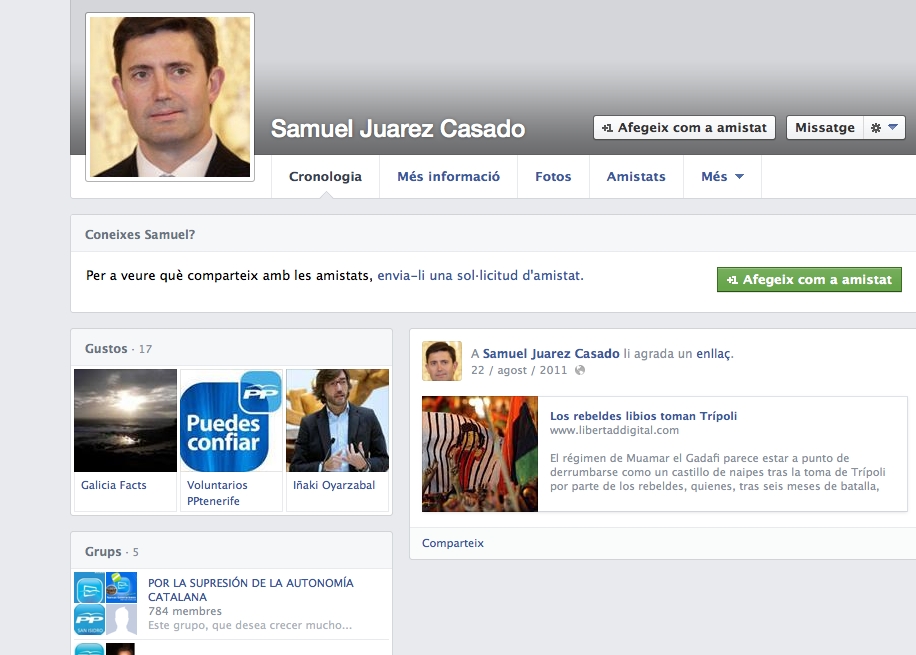Screen dimensions: 916x655
Task: Switch to Més informació tab
Action: pos(448,177)
